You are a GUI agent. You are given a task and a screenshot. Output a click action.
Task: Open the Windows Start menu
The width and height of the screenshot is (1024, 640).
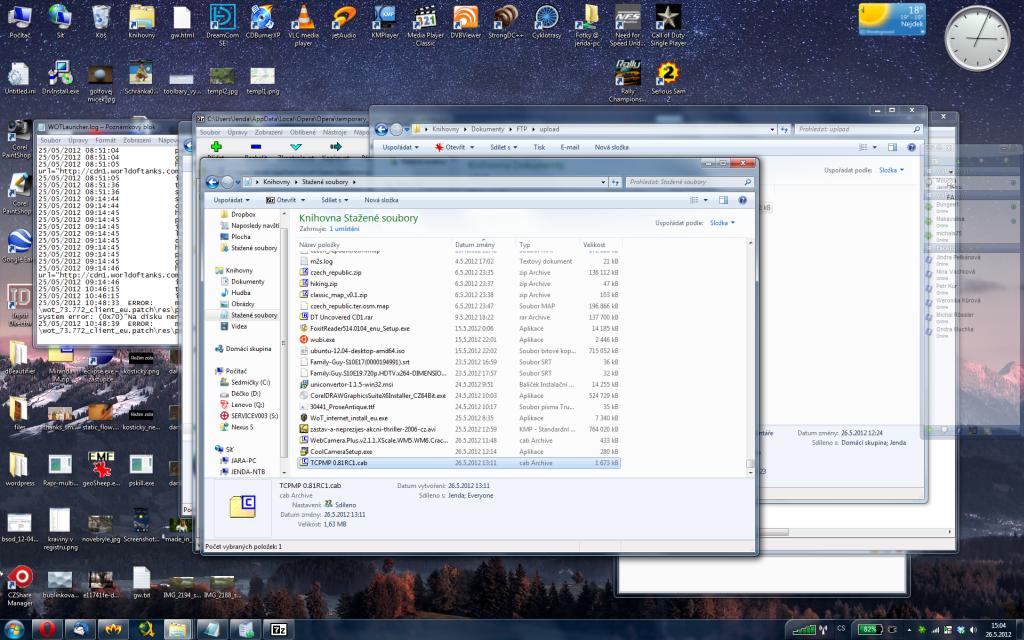click(13, 630)
